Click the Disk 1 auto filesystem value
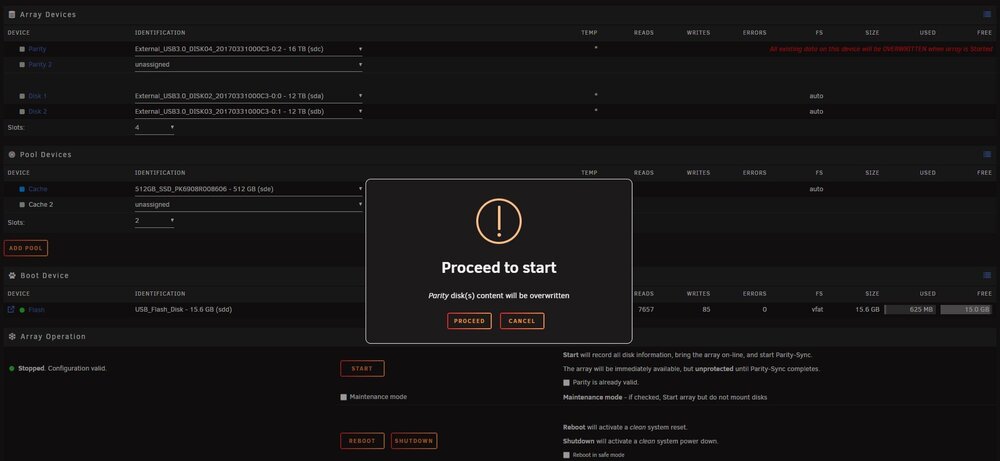This screenshot has width=1000, height=461. click(816, 96)
